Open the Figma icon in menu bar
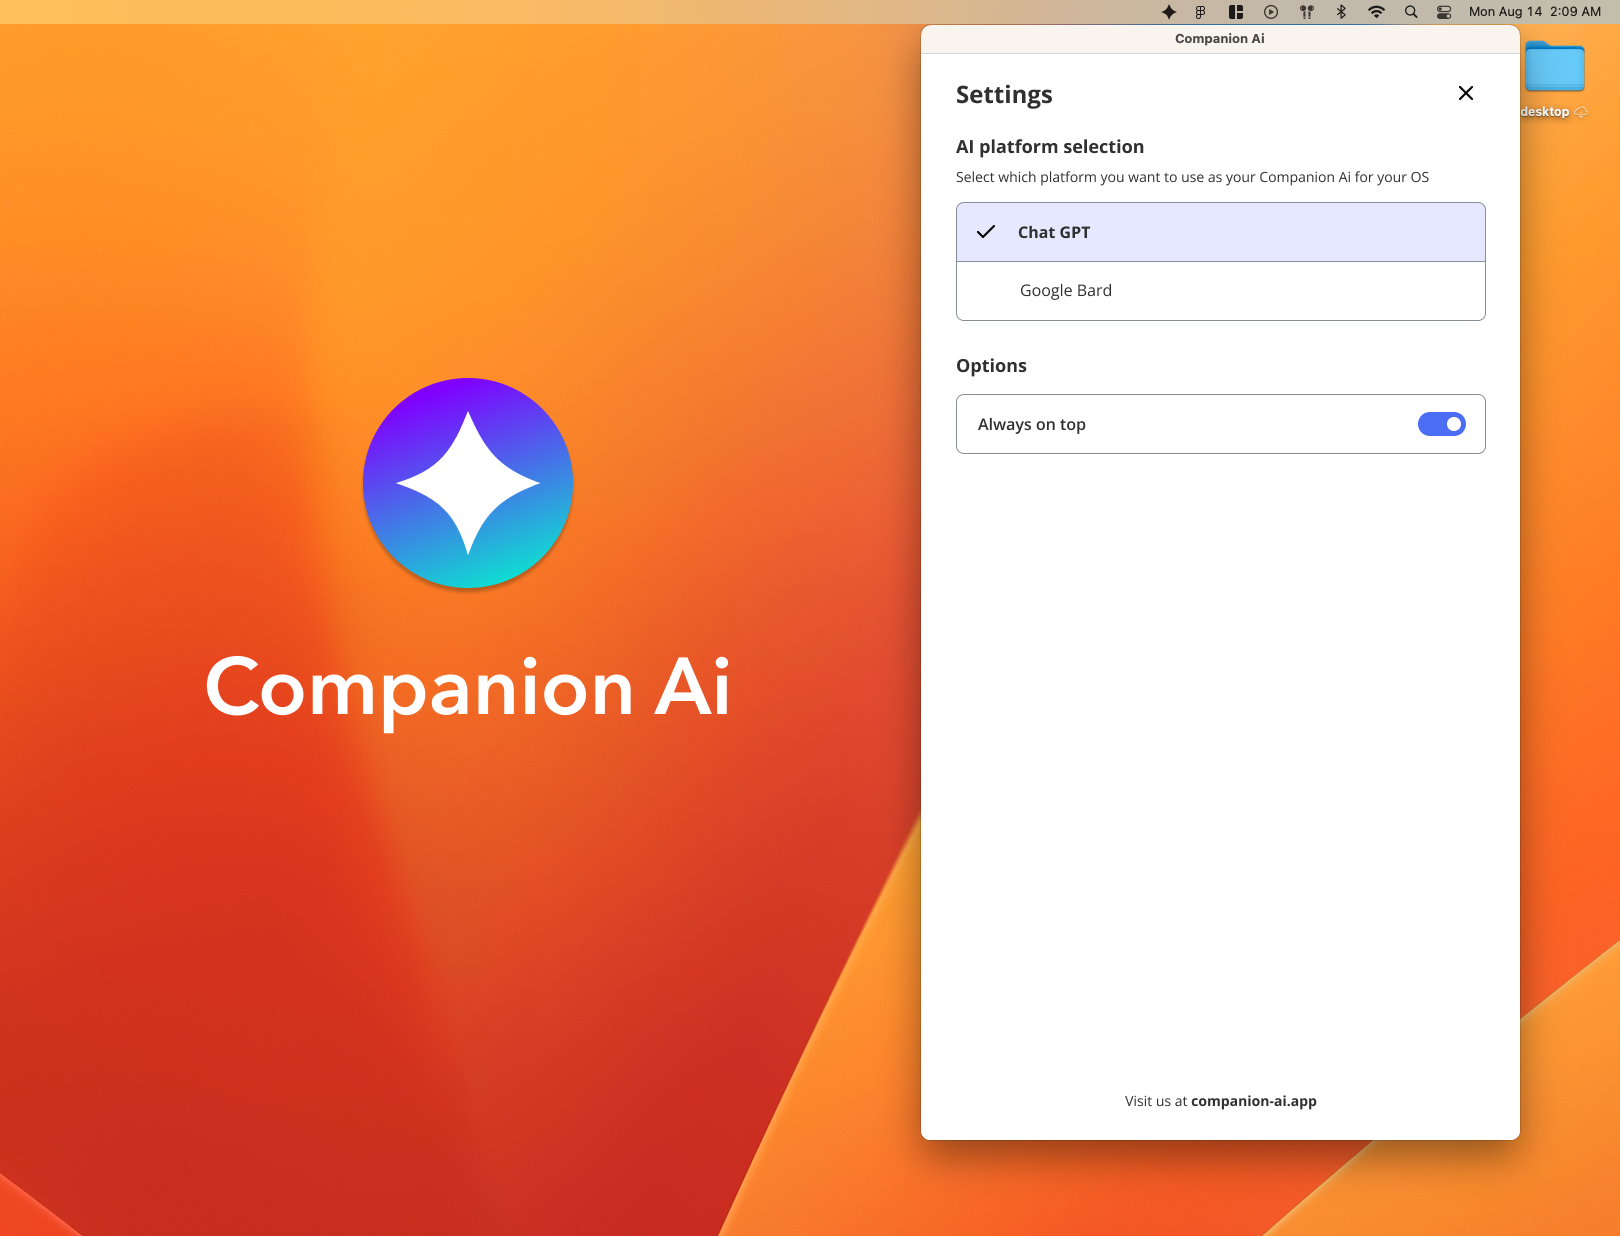Screen dimensions: 1620x1236 click(x=1201, y=12)
